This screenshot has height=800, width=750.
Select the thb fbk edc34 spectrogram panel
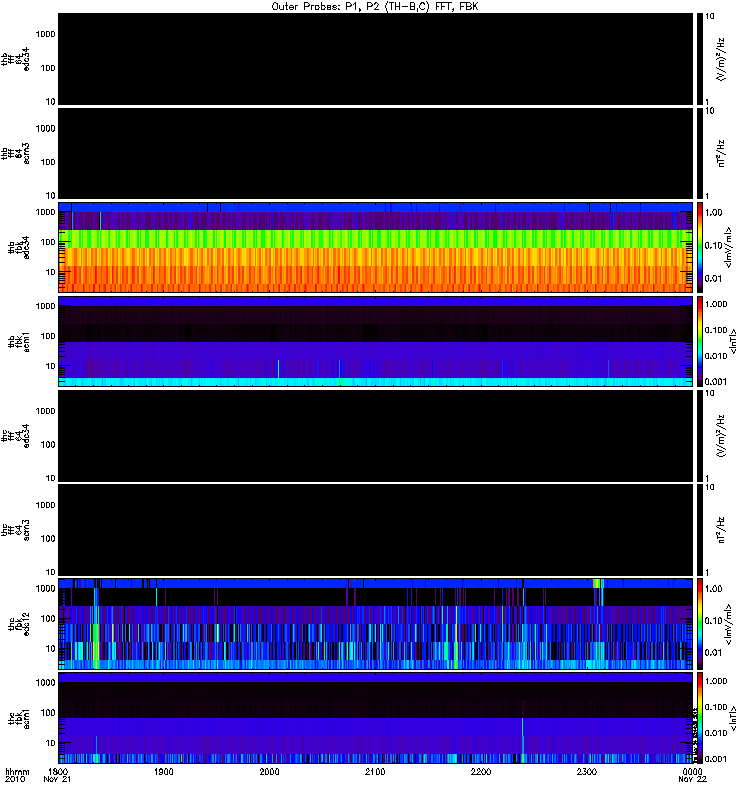click(x=376, y=247)
